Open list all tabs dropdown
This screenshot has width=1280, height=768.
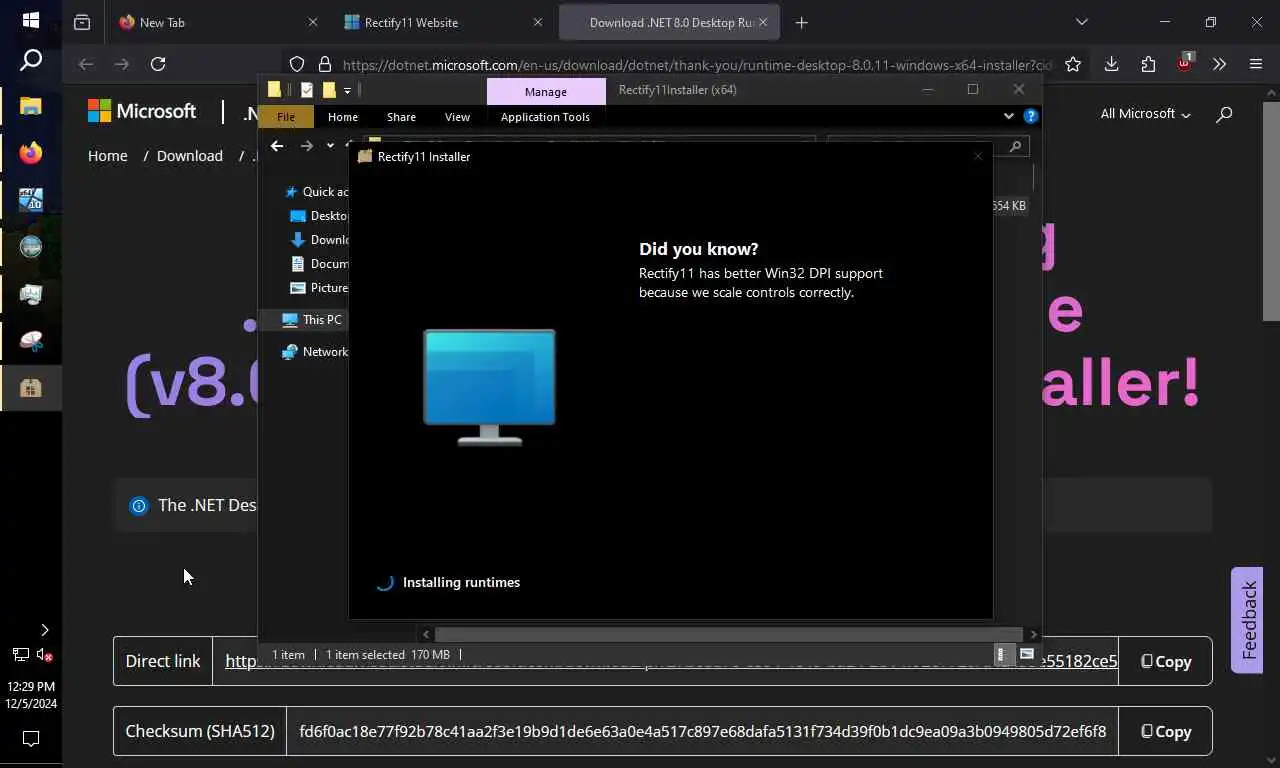[x=1081, y=22]
